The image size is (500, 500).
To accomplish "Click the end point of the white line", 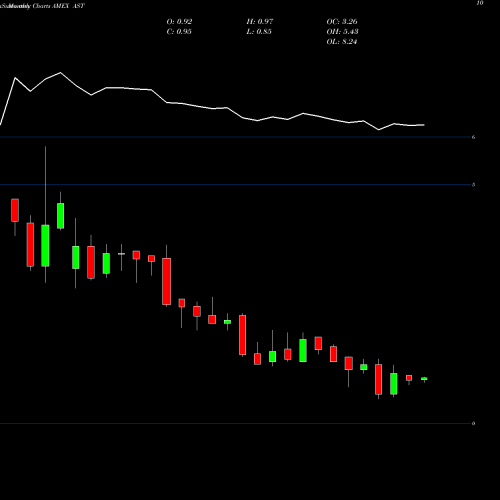I will click(424, 125).
